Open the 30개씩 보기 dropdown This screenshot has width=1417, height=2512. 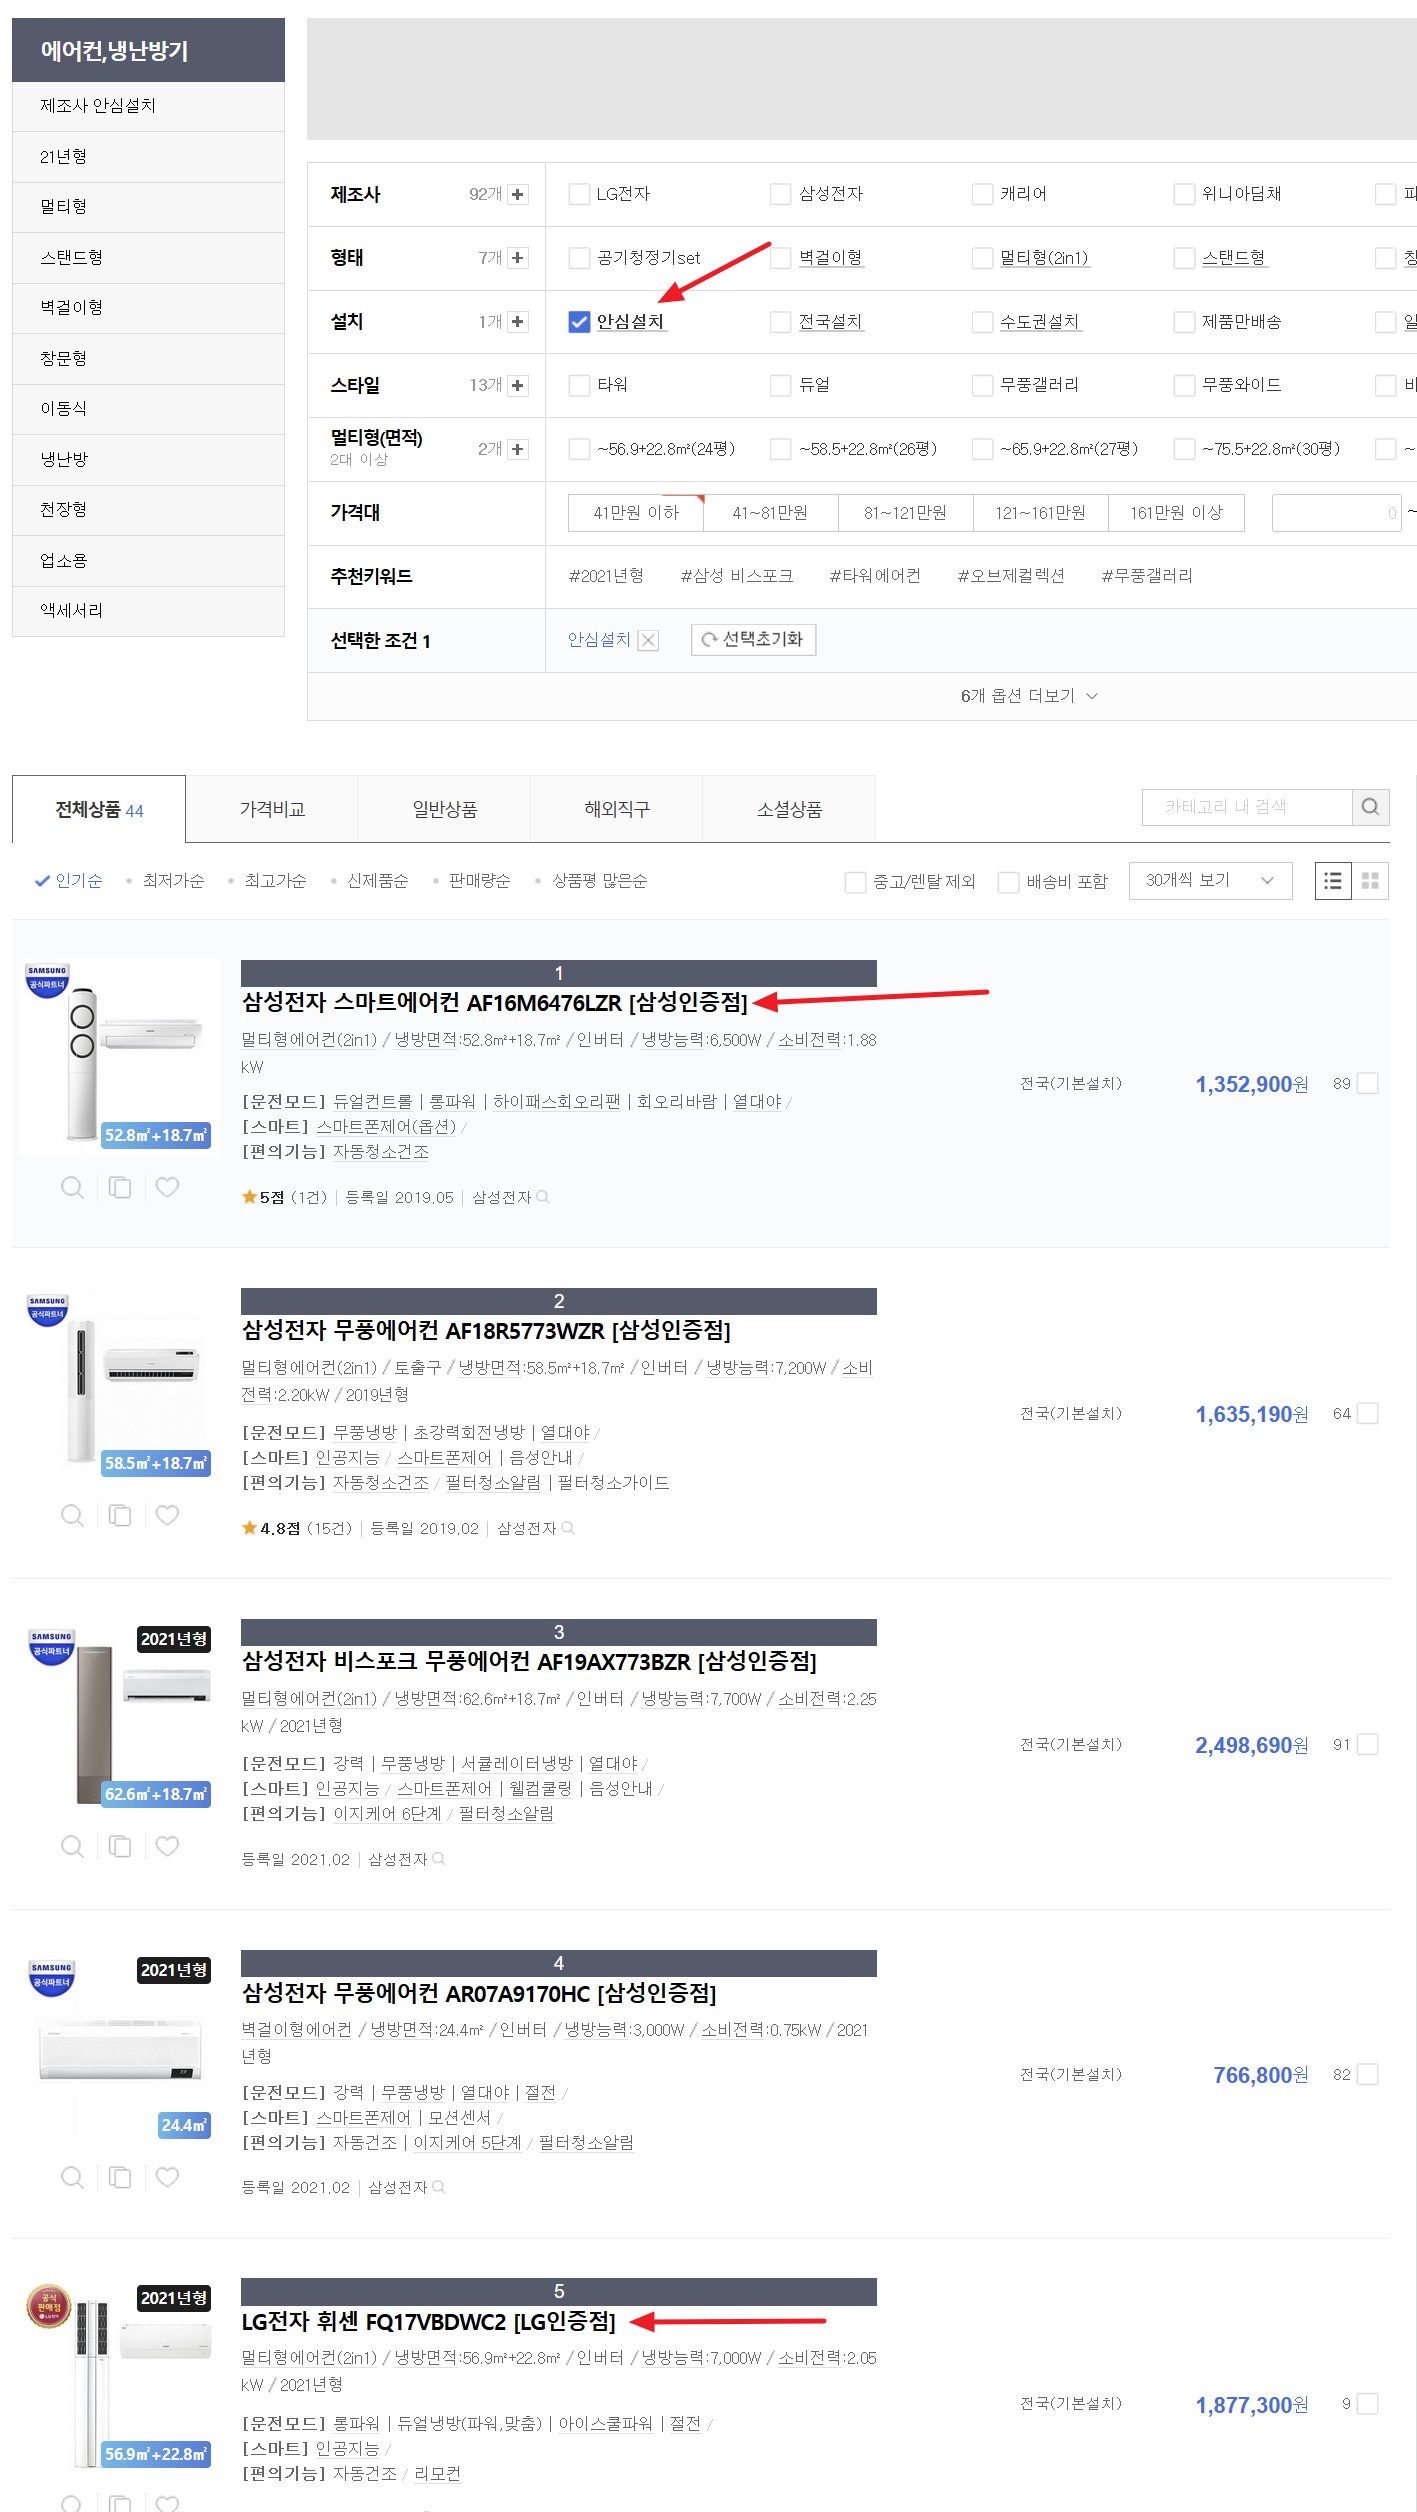coord(1209,881)
